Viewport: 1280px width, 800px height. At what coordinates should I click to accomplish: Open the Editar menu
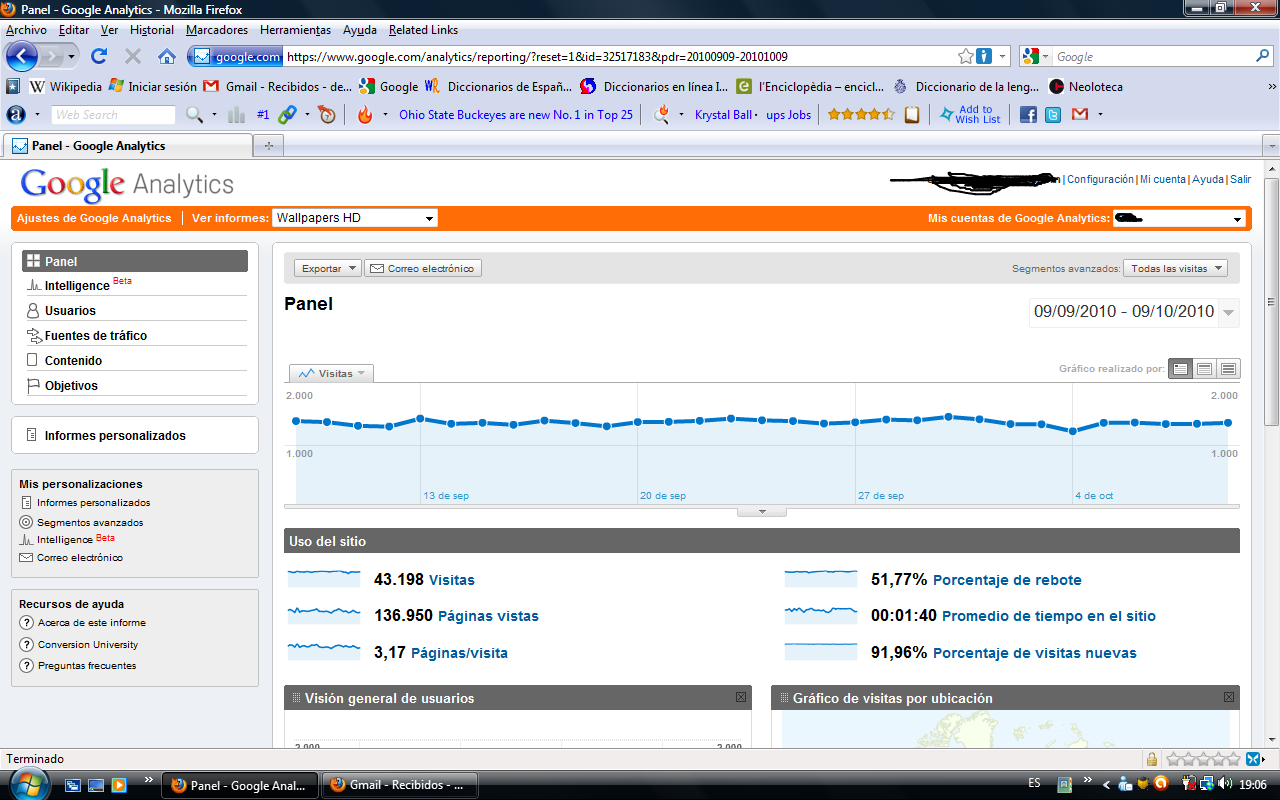[74, 30]
